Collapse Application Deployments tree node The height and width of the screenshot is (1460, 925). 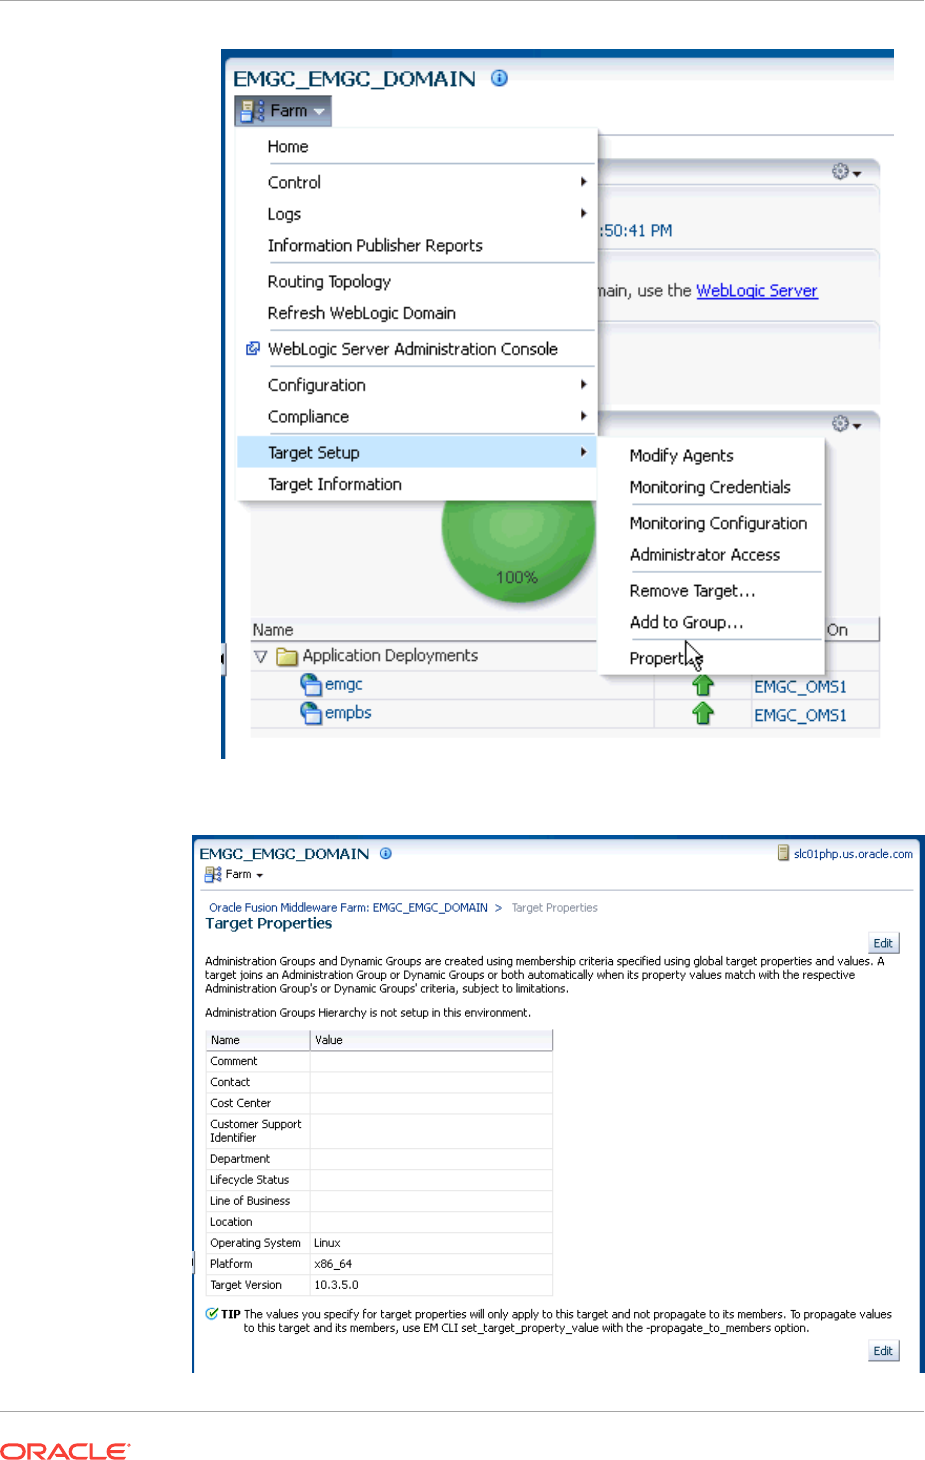point(260,657)
